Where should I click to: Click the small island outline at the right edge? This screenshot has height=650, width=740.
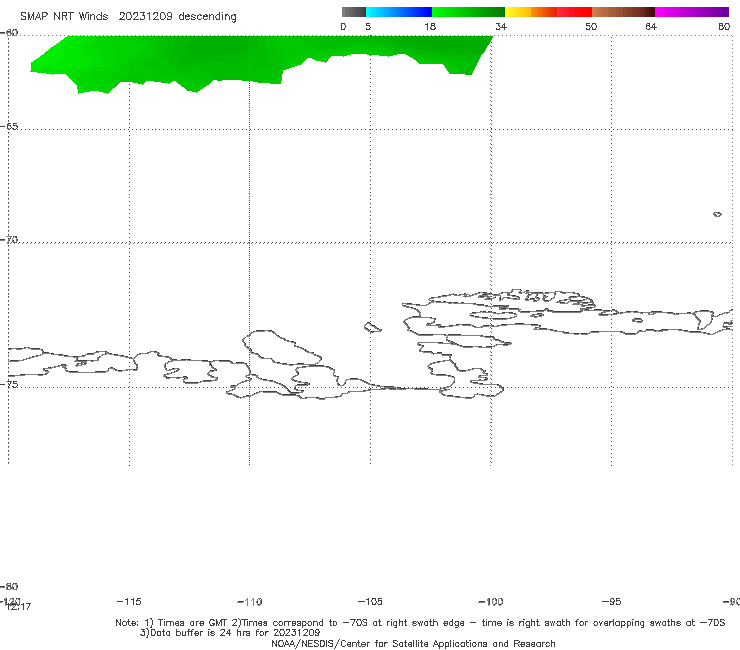point(717,214)
